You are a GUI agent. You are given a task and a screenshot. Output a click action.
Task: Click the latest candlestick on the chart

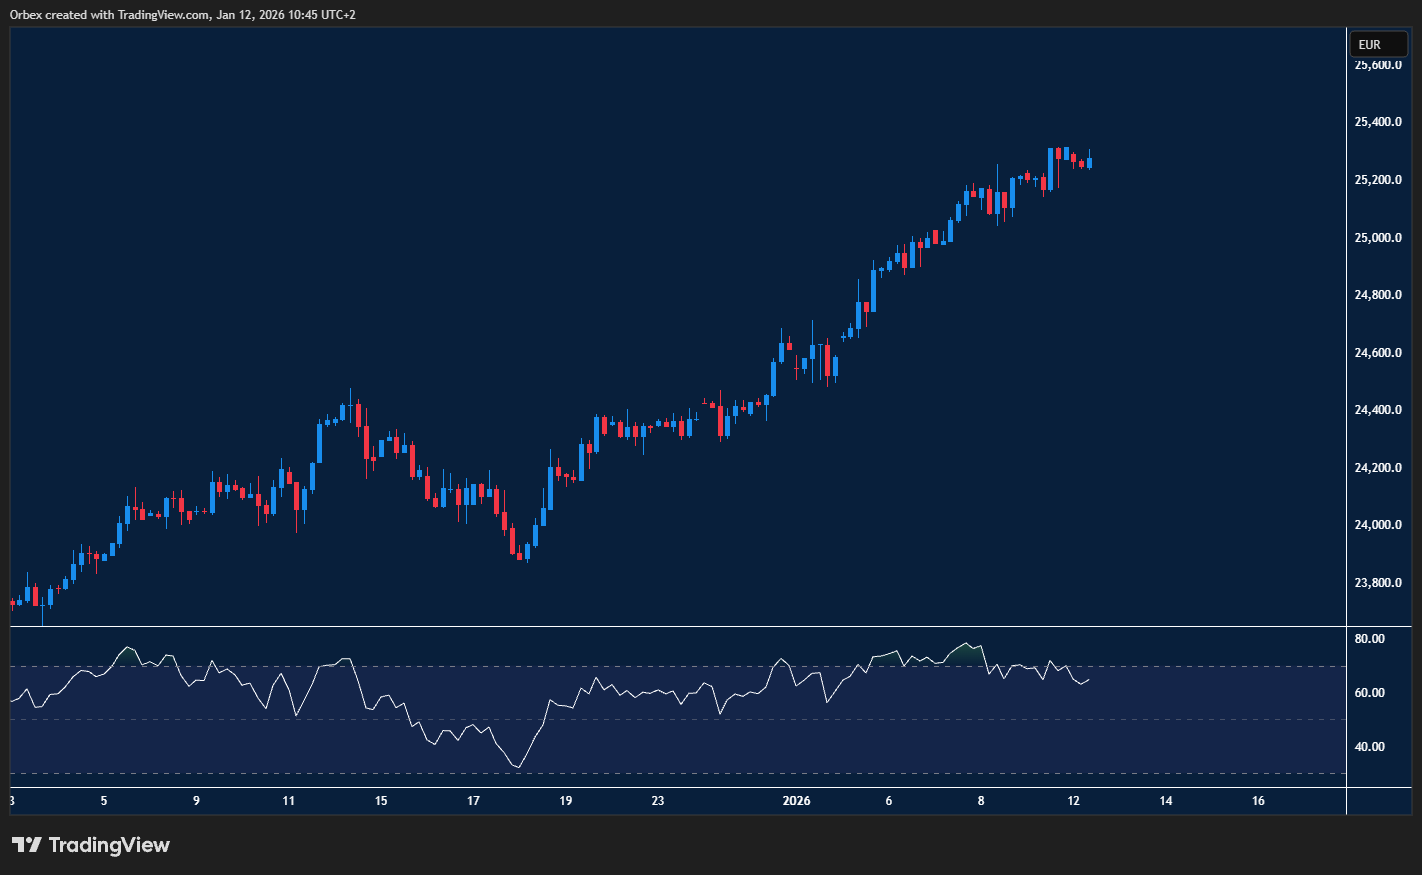(1089, 162)
